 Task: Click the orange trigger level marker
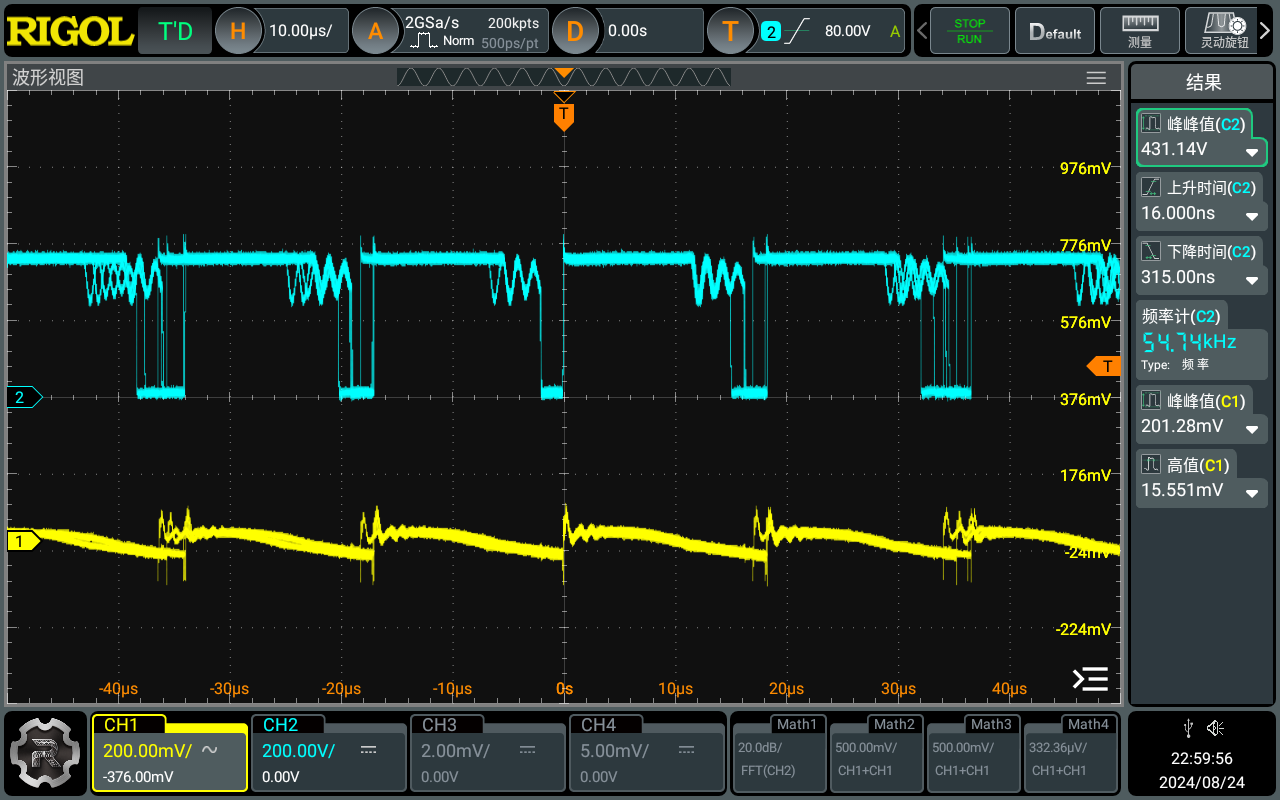click(x=1105, y=366)
